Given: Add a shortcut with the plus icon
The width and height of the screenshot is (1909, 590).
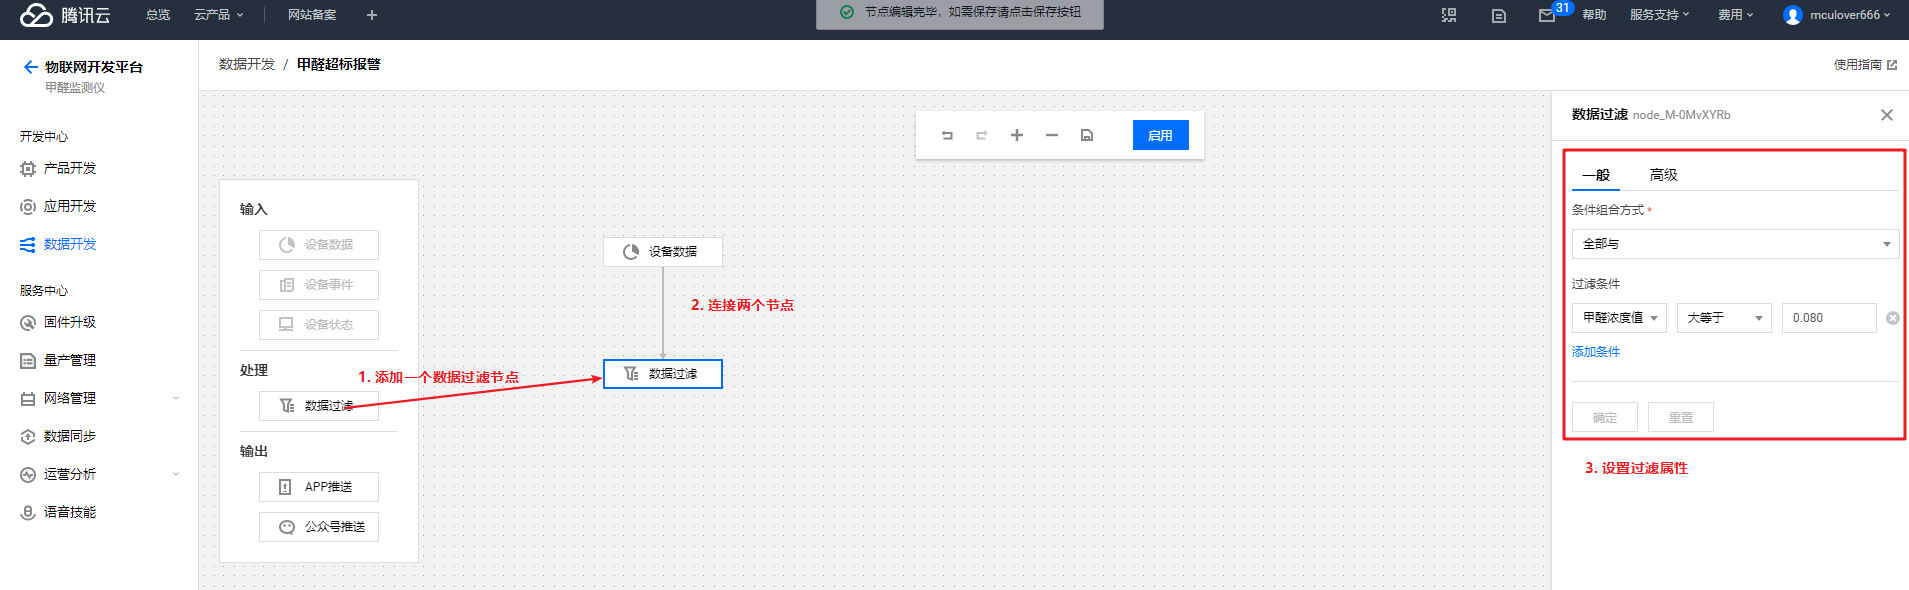Looking at the screenshot, I should [x=372, y=15].
